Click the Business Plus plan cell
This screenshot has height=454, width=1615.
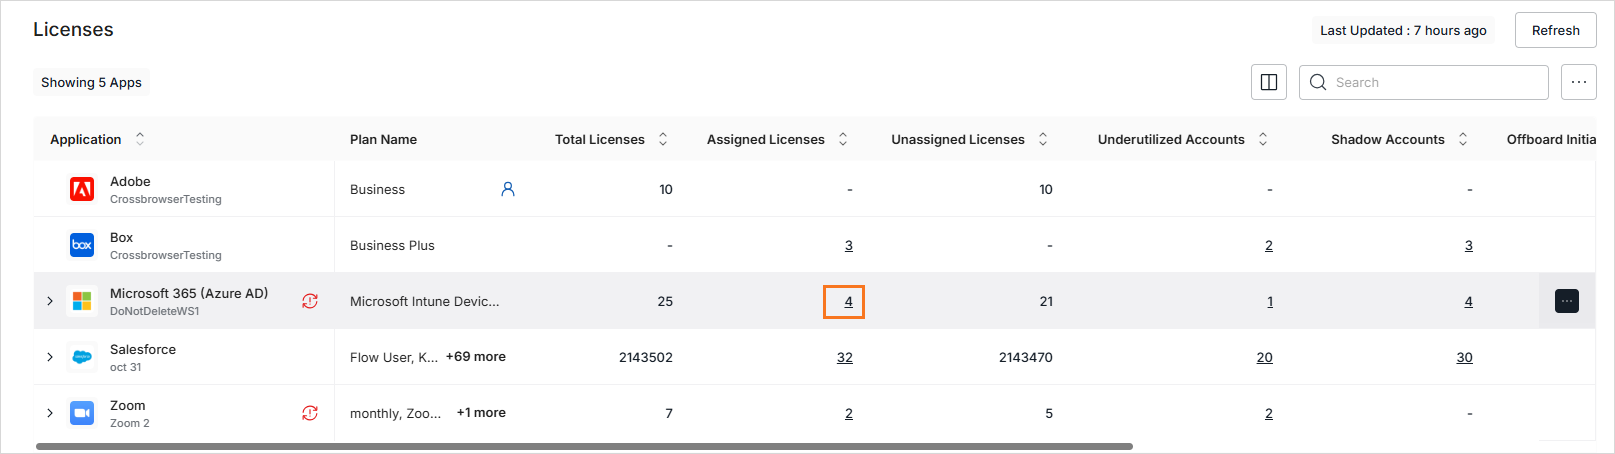click(392, 245)
